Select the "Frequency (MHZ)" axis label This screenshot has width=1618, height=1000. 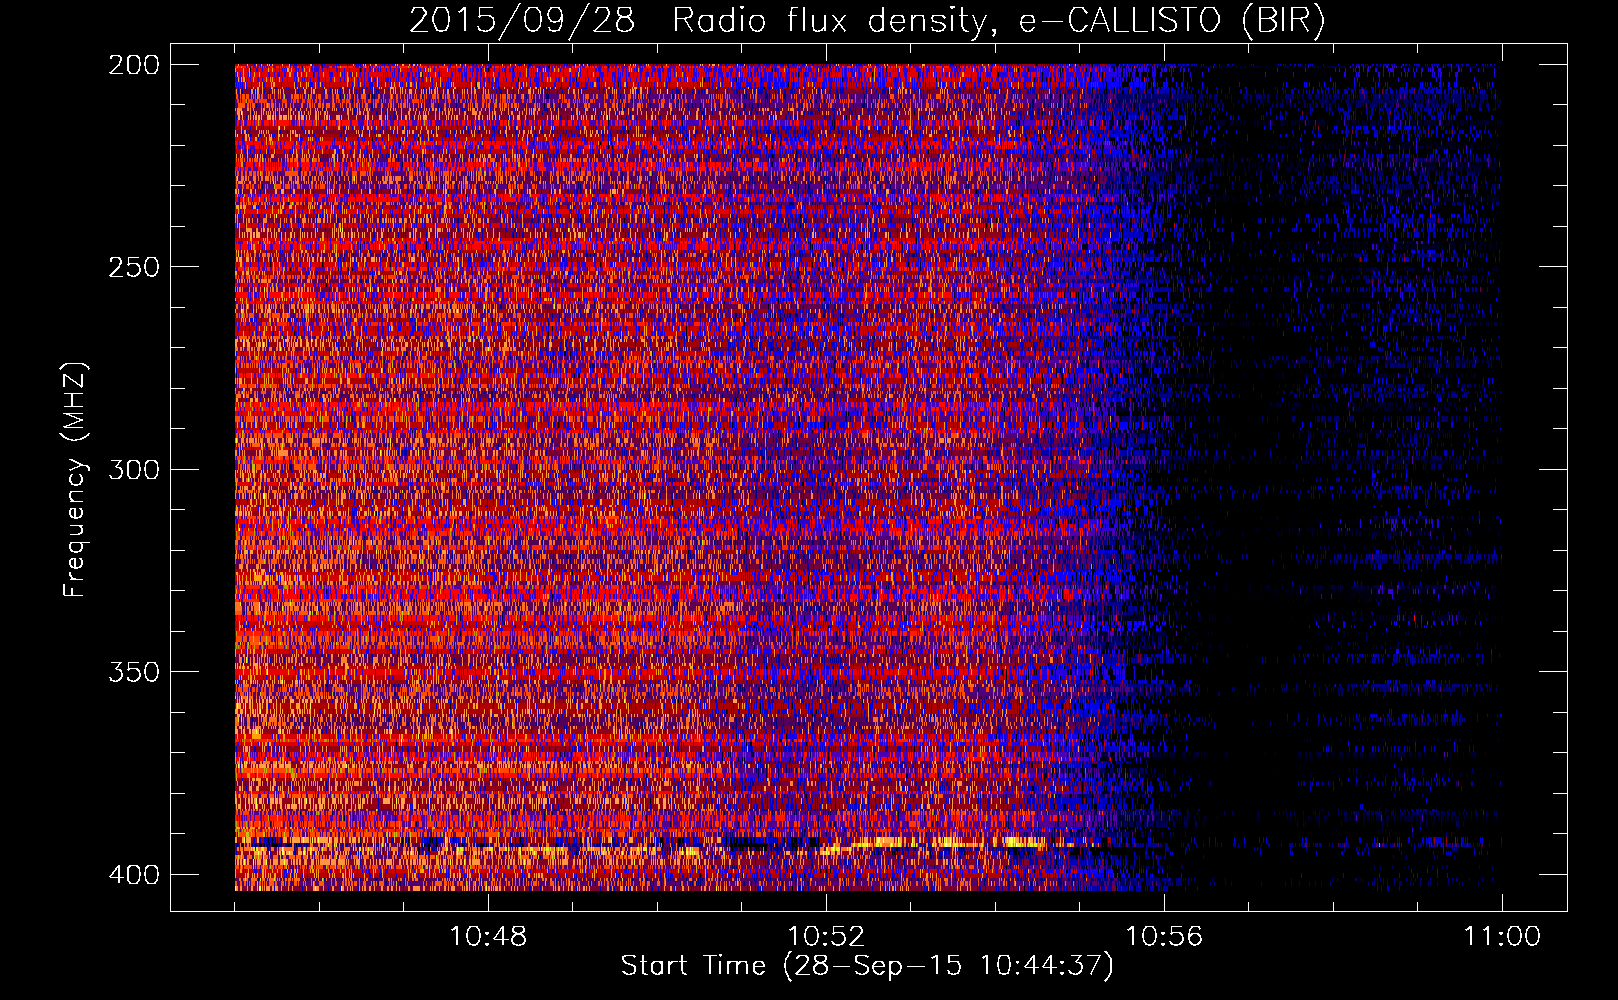pos(75,479)
